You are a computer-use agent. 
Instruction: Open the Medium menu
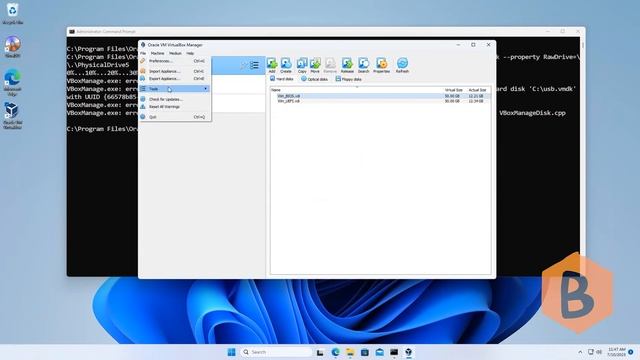(x=175, y=53)
